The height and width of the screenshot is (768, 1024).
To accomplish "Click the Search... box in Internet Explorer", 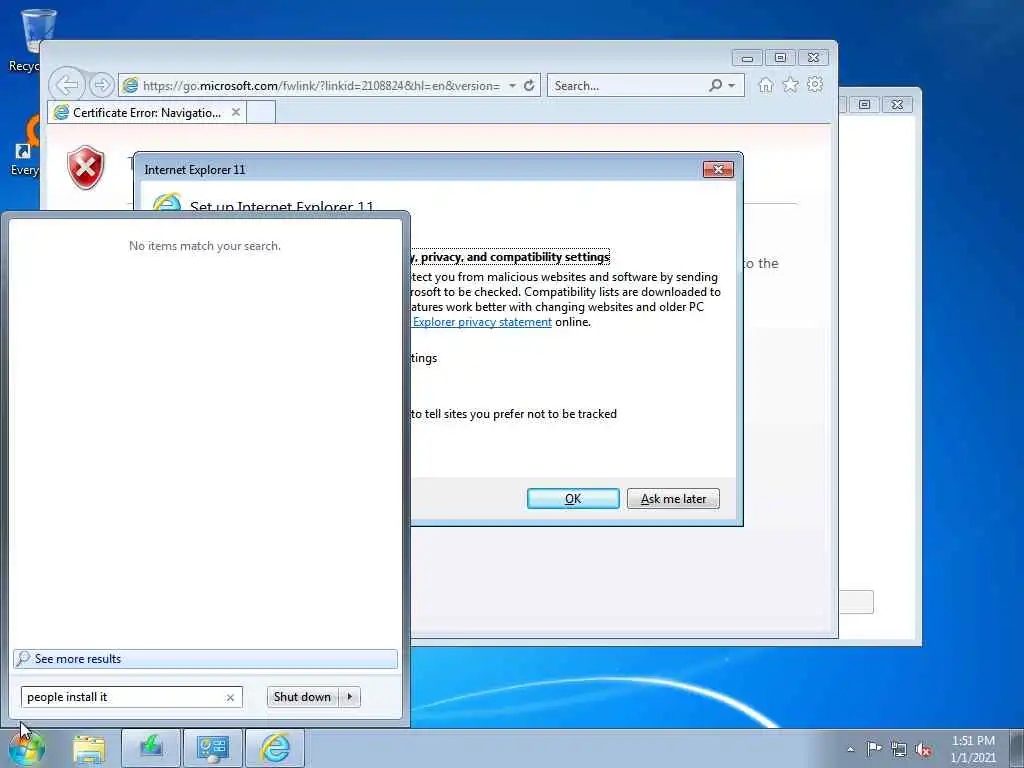I will click(627, 86).
